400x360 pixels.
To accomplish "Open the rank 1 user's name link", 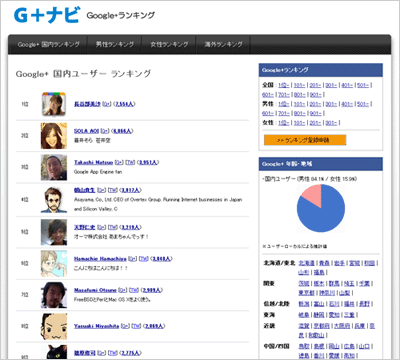I will pos(87,104).
